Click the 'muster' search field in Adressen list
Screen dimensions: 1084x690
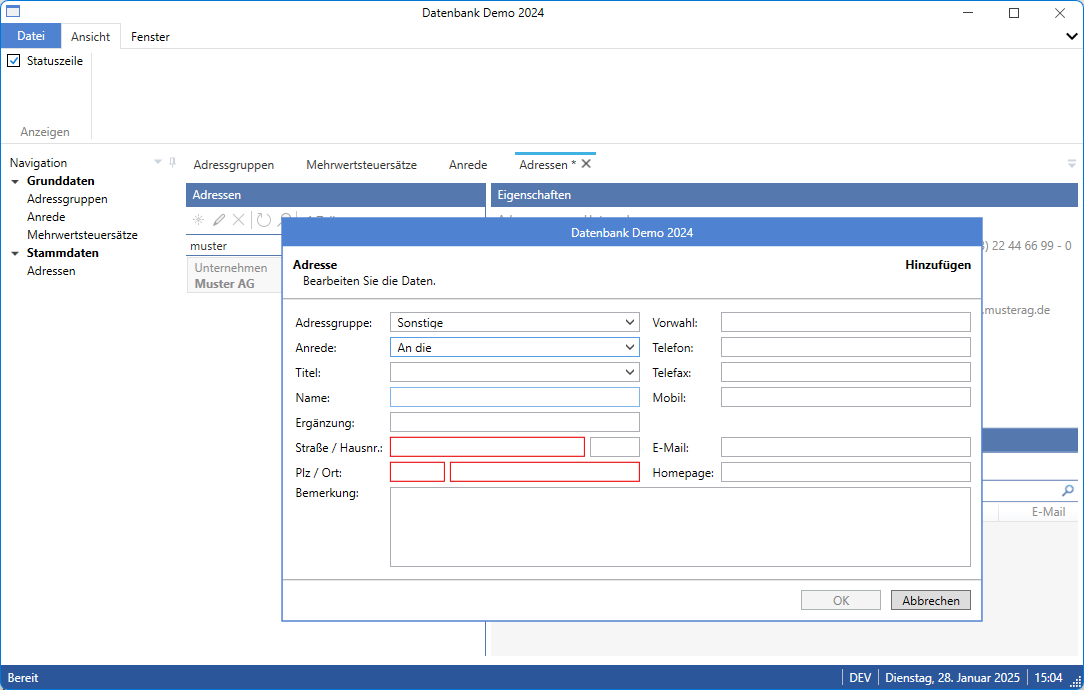coord(234,245)
